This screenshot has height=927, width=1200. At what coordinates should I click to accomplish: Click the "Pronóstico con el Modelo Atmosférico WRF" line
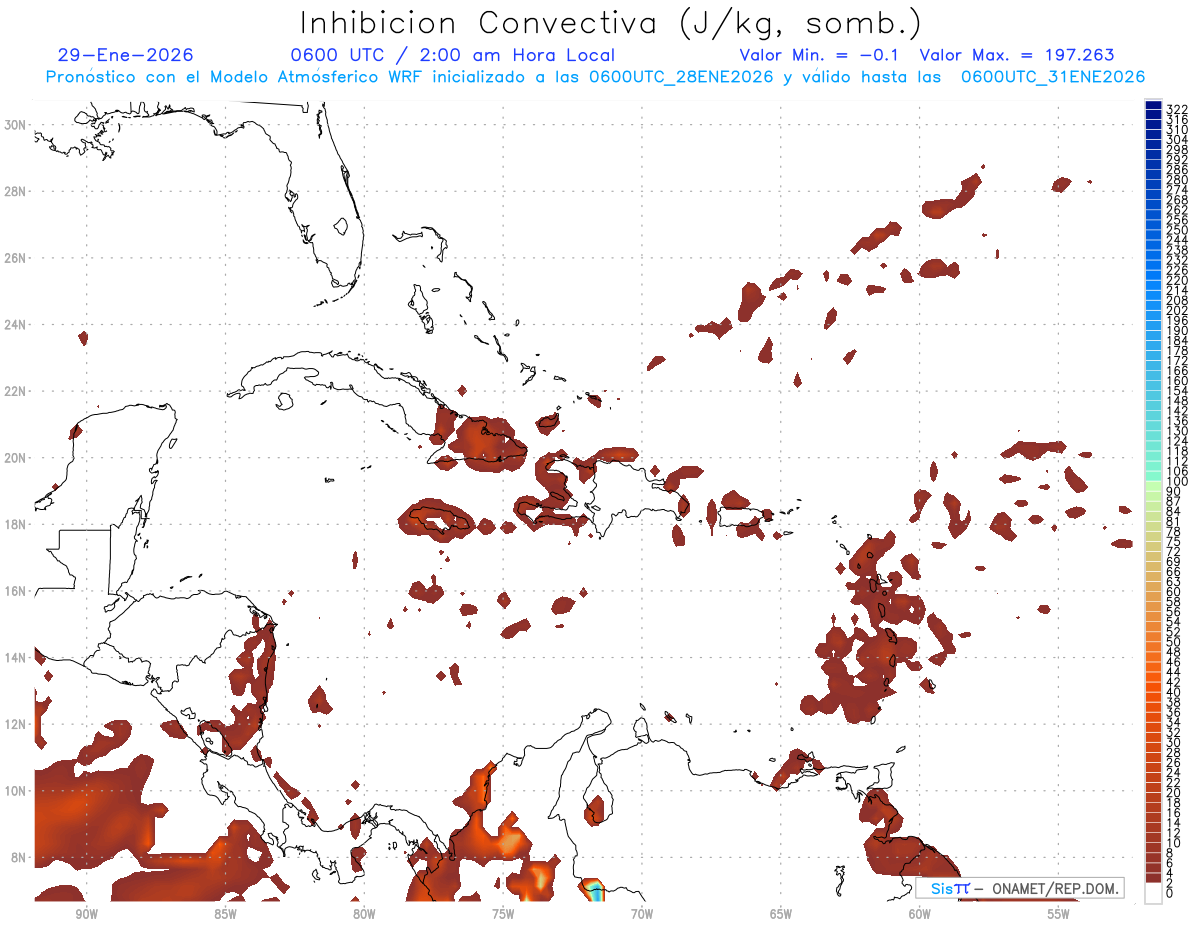pyautogui.click(x=595, y=77)
